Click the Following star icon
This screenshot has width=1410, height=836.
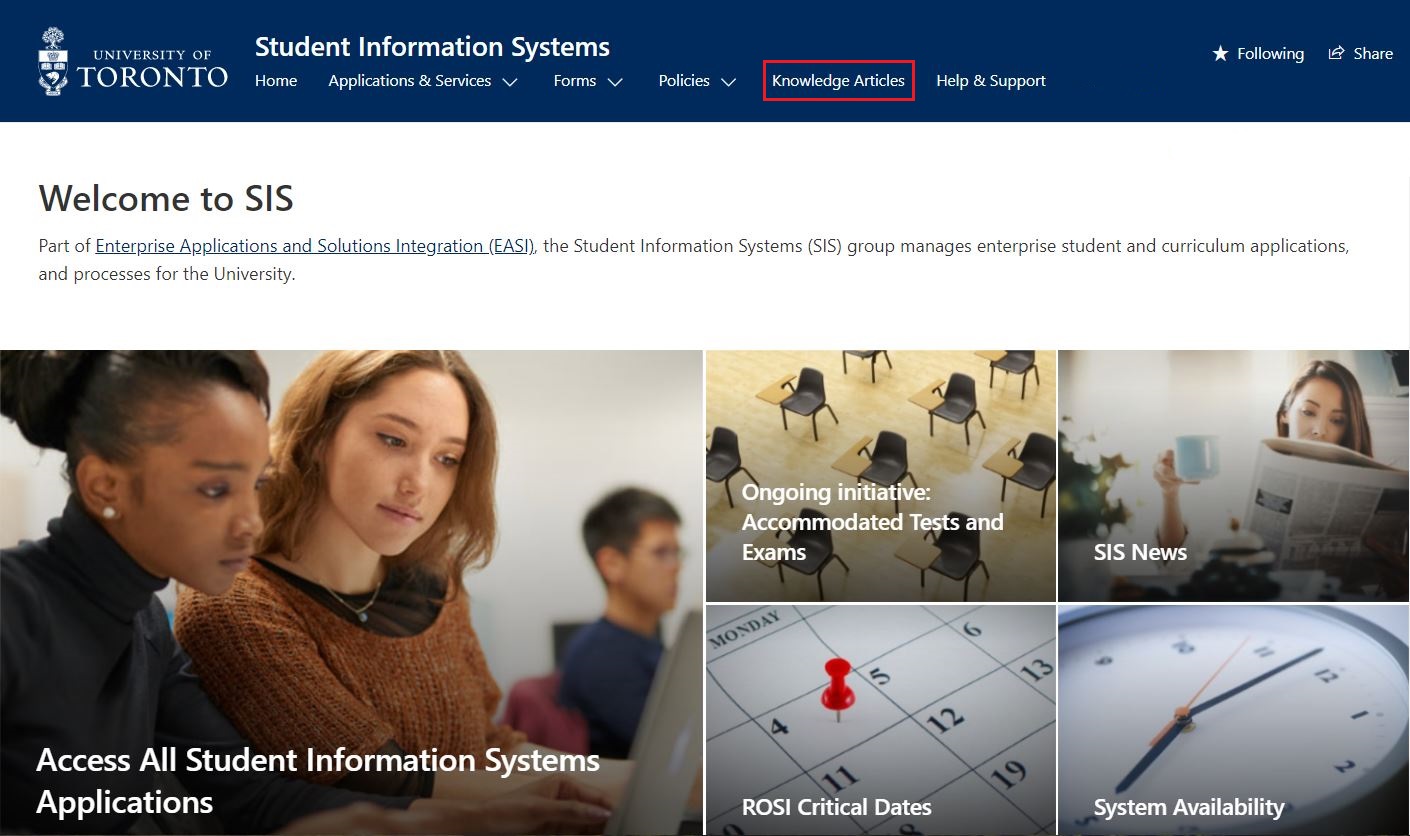tap(1220, 53)
